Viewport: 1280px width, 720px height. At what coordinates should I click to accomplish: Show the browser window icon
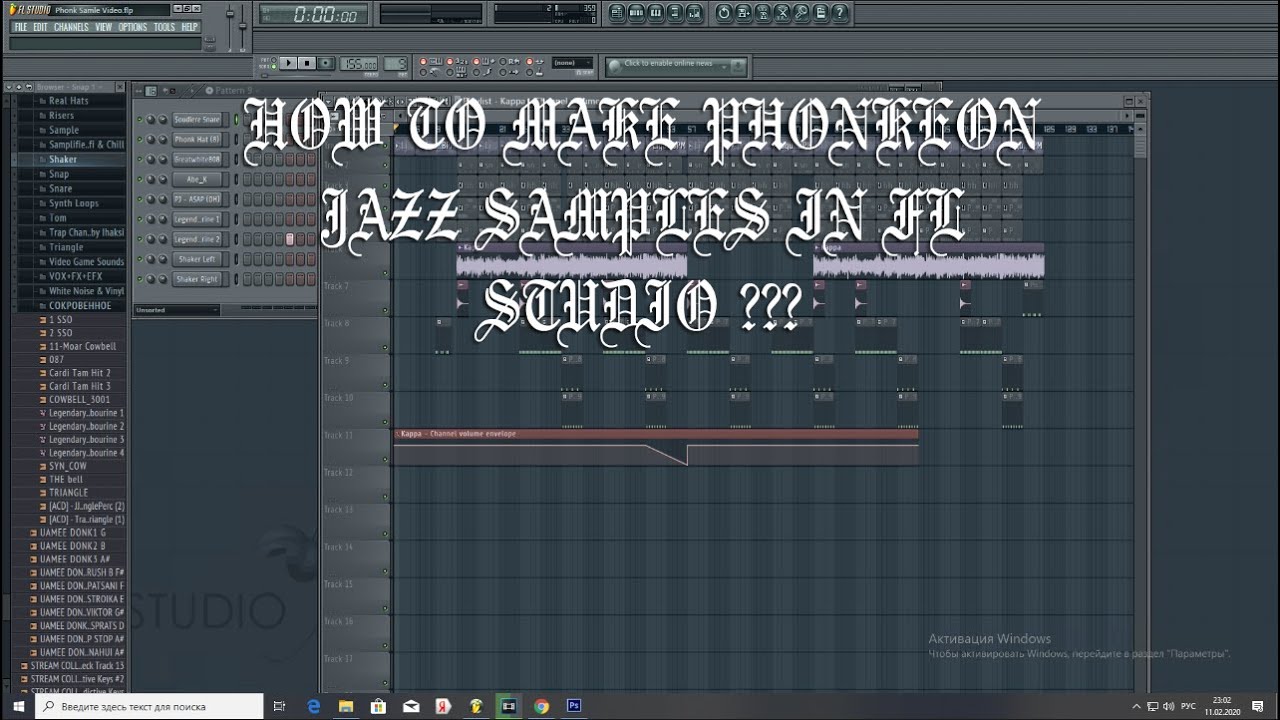point(676,13)
